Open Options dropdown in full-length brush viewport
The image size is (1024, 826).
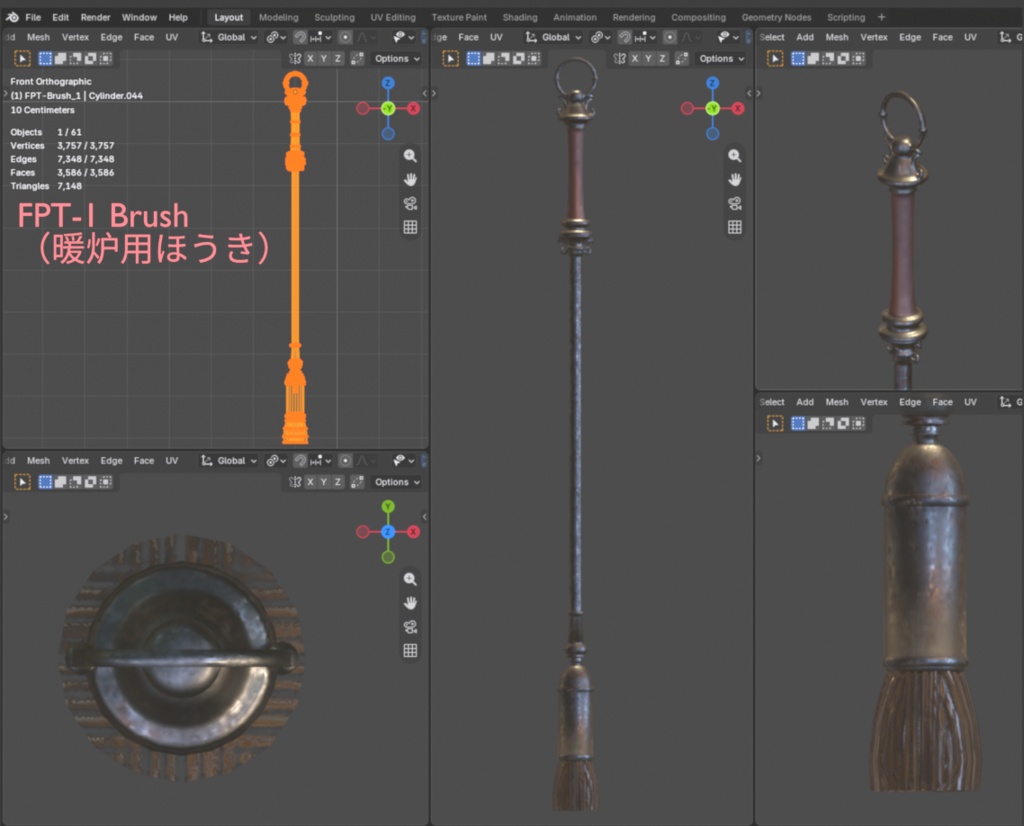pyautogui.click(x=722, y=59)
